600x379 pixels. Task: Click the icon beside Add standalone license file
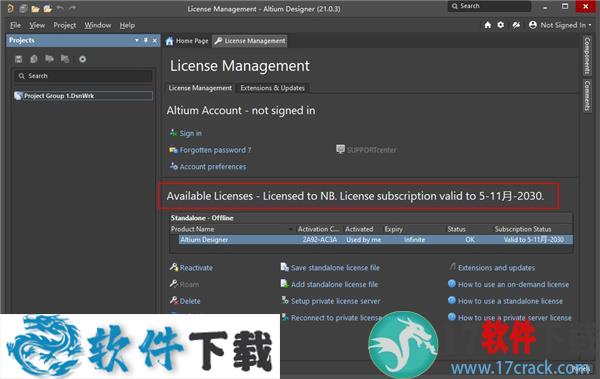click(284, 284)
